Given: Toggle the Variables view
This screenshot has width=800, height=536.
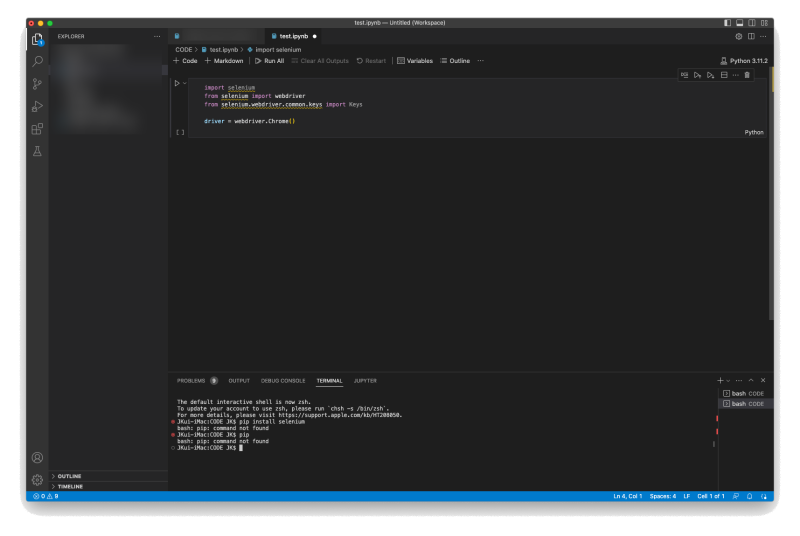Looking at the screenshot, I should coord(415,61).
